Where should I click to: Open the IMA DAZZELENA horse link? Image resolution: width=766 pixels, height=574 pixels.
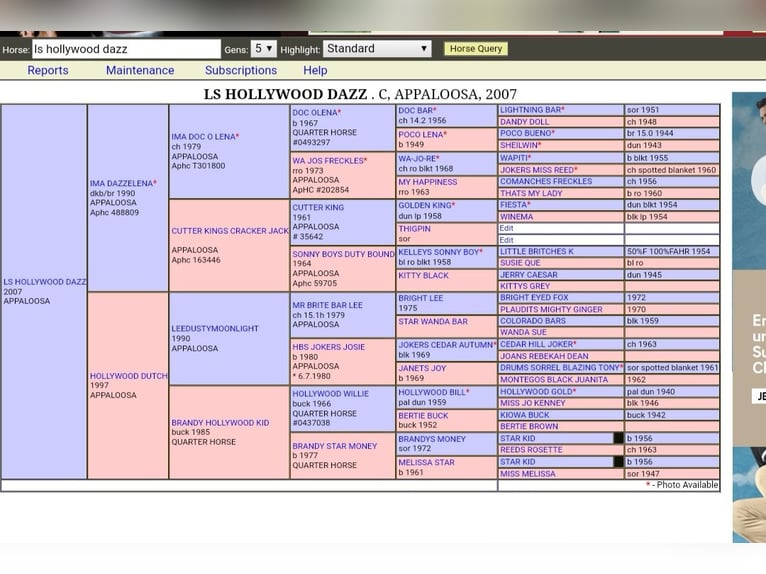122,184
